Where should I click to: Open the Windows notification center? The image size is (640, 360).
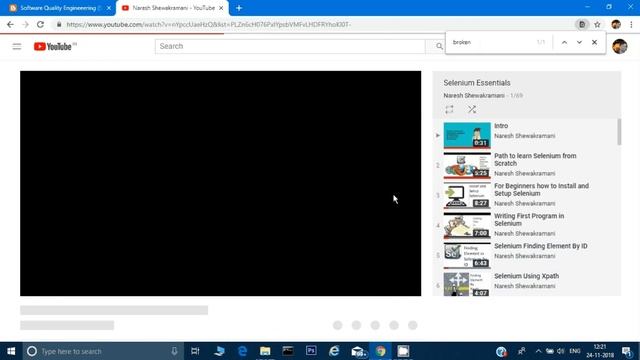tap(627, 351)
